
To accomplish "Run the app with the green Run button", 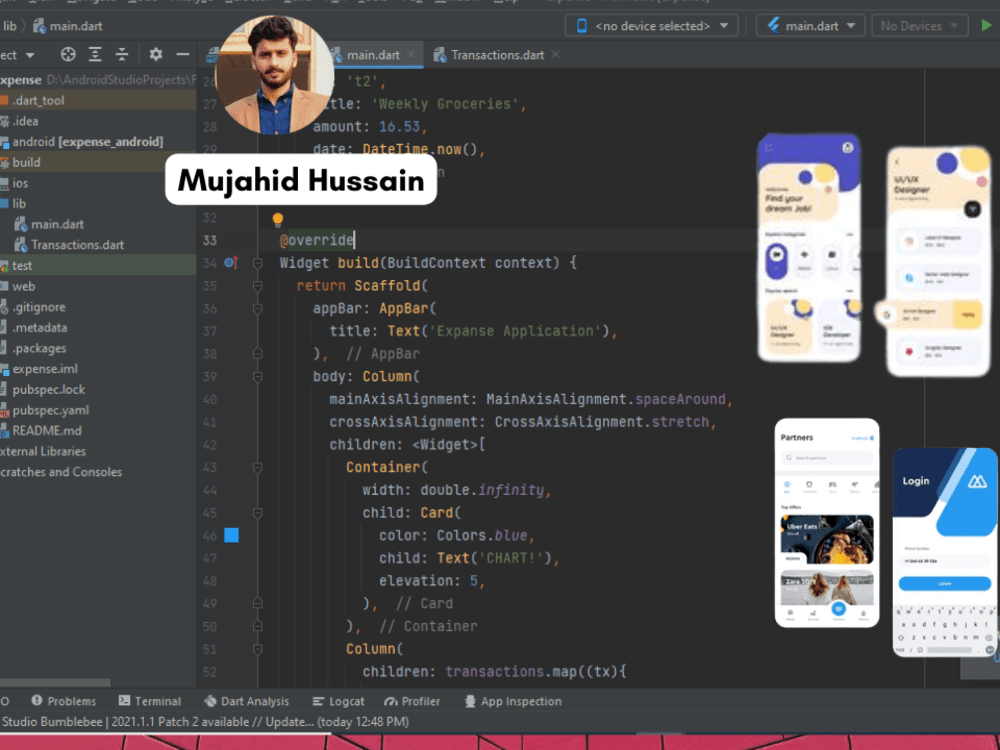I will click(988, 25).
